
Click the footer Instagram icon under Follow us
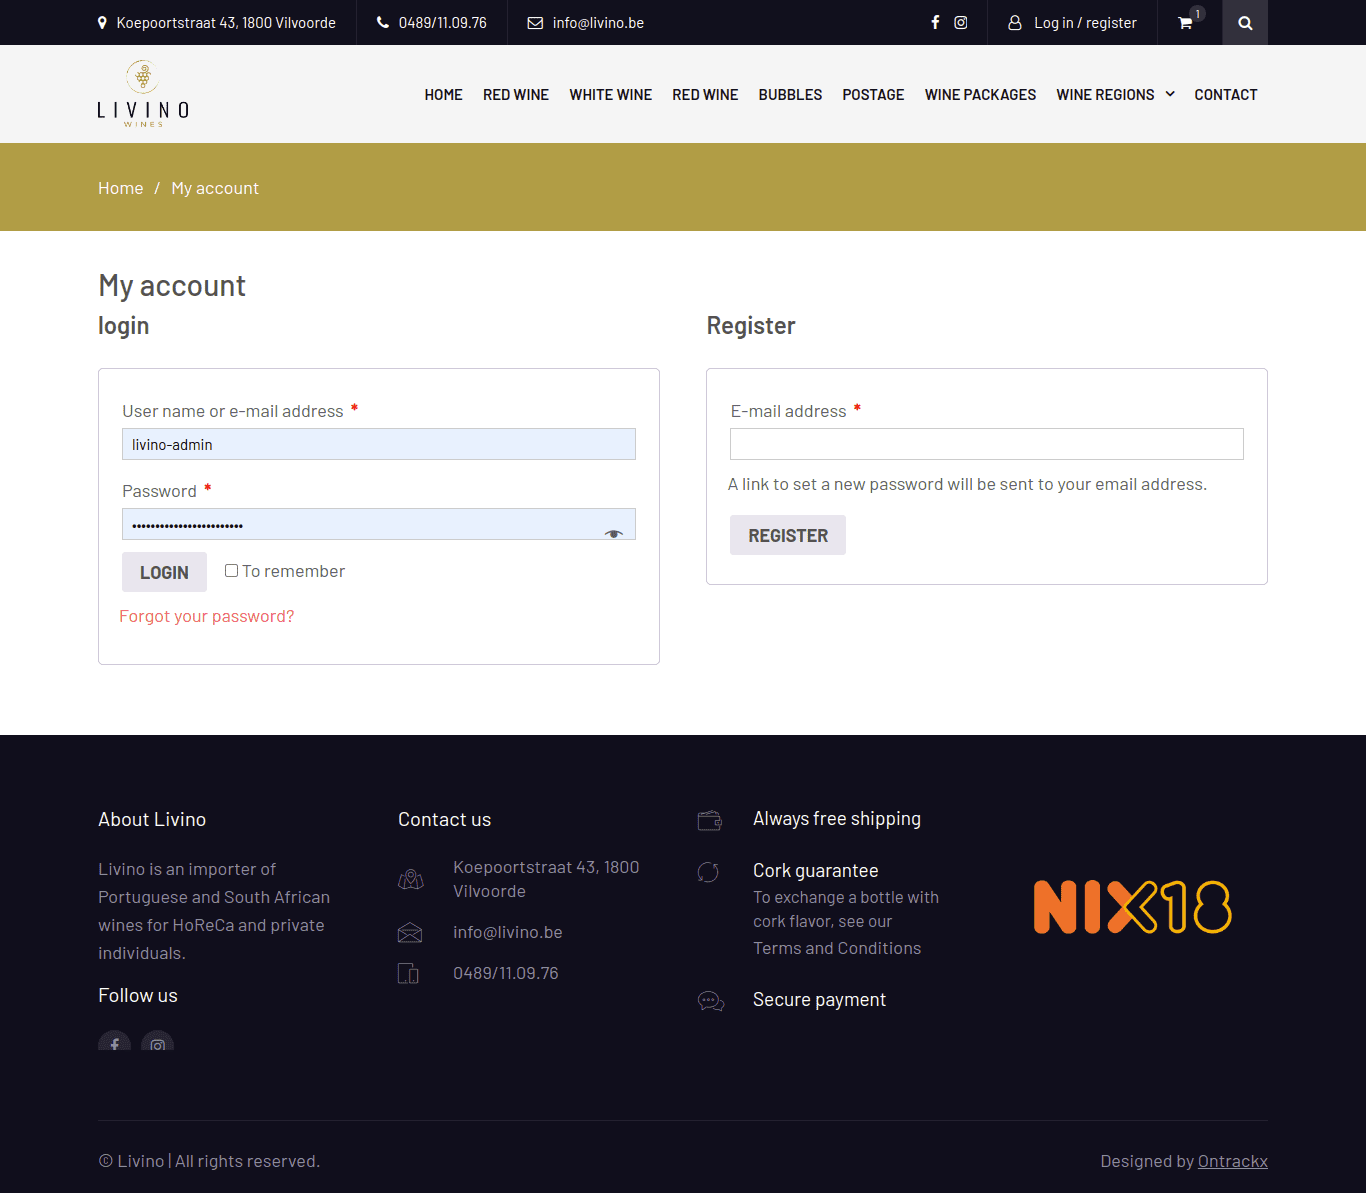(157, 1043)
